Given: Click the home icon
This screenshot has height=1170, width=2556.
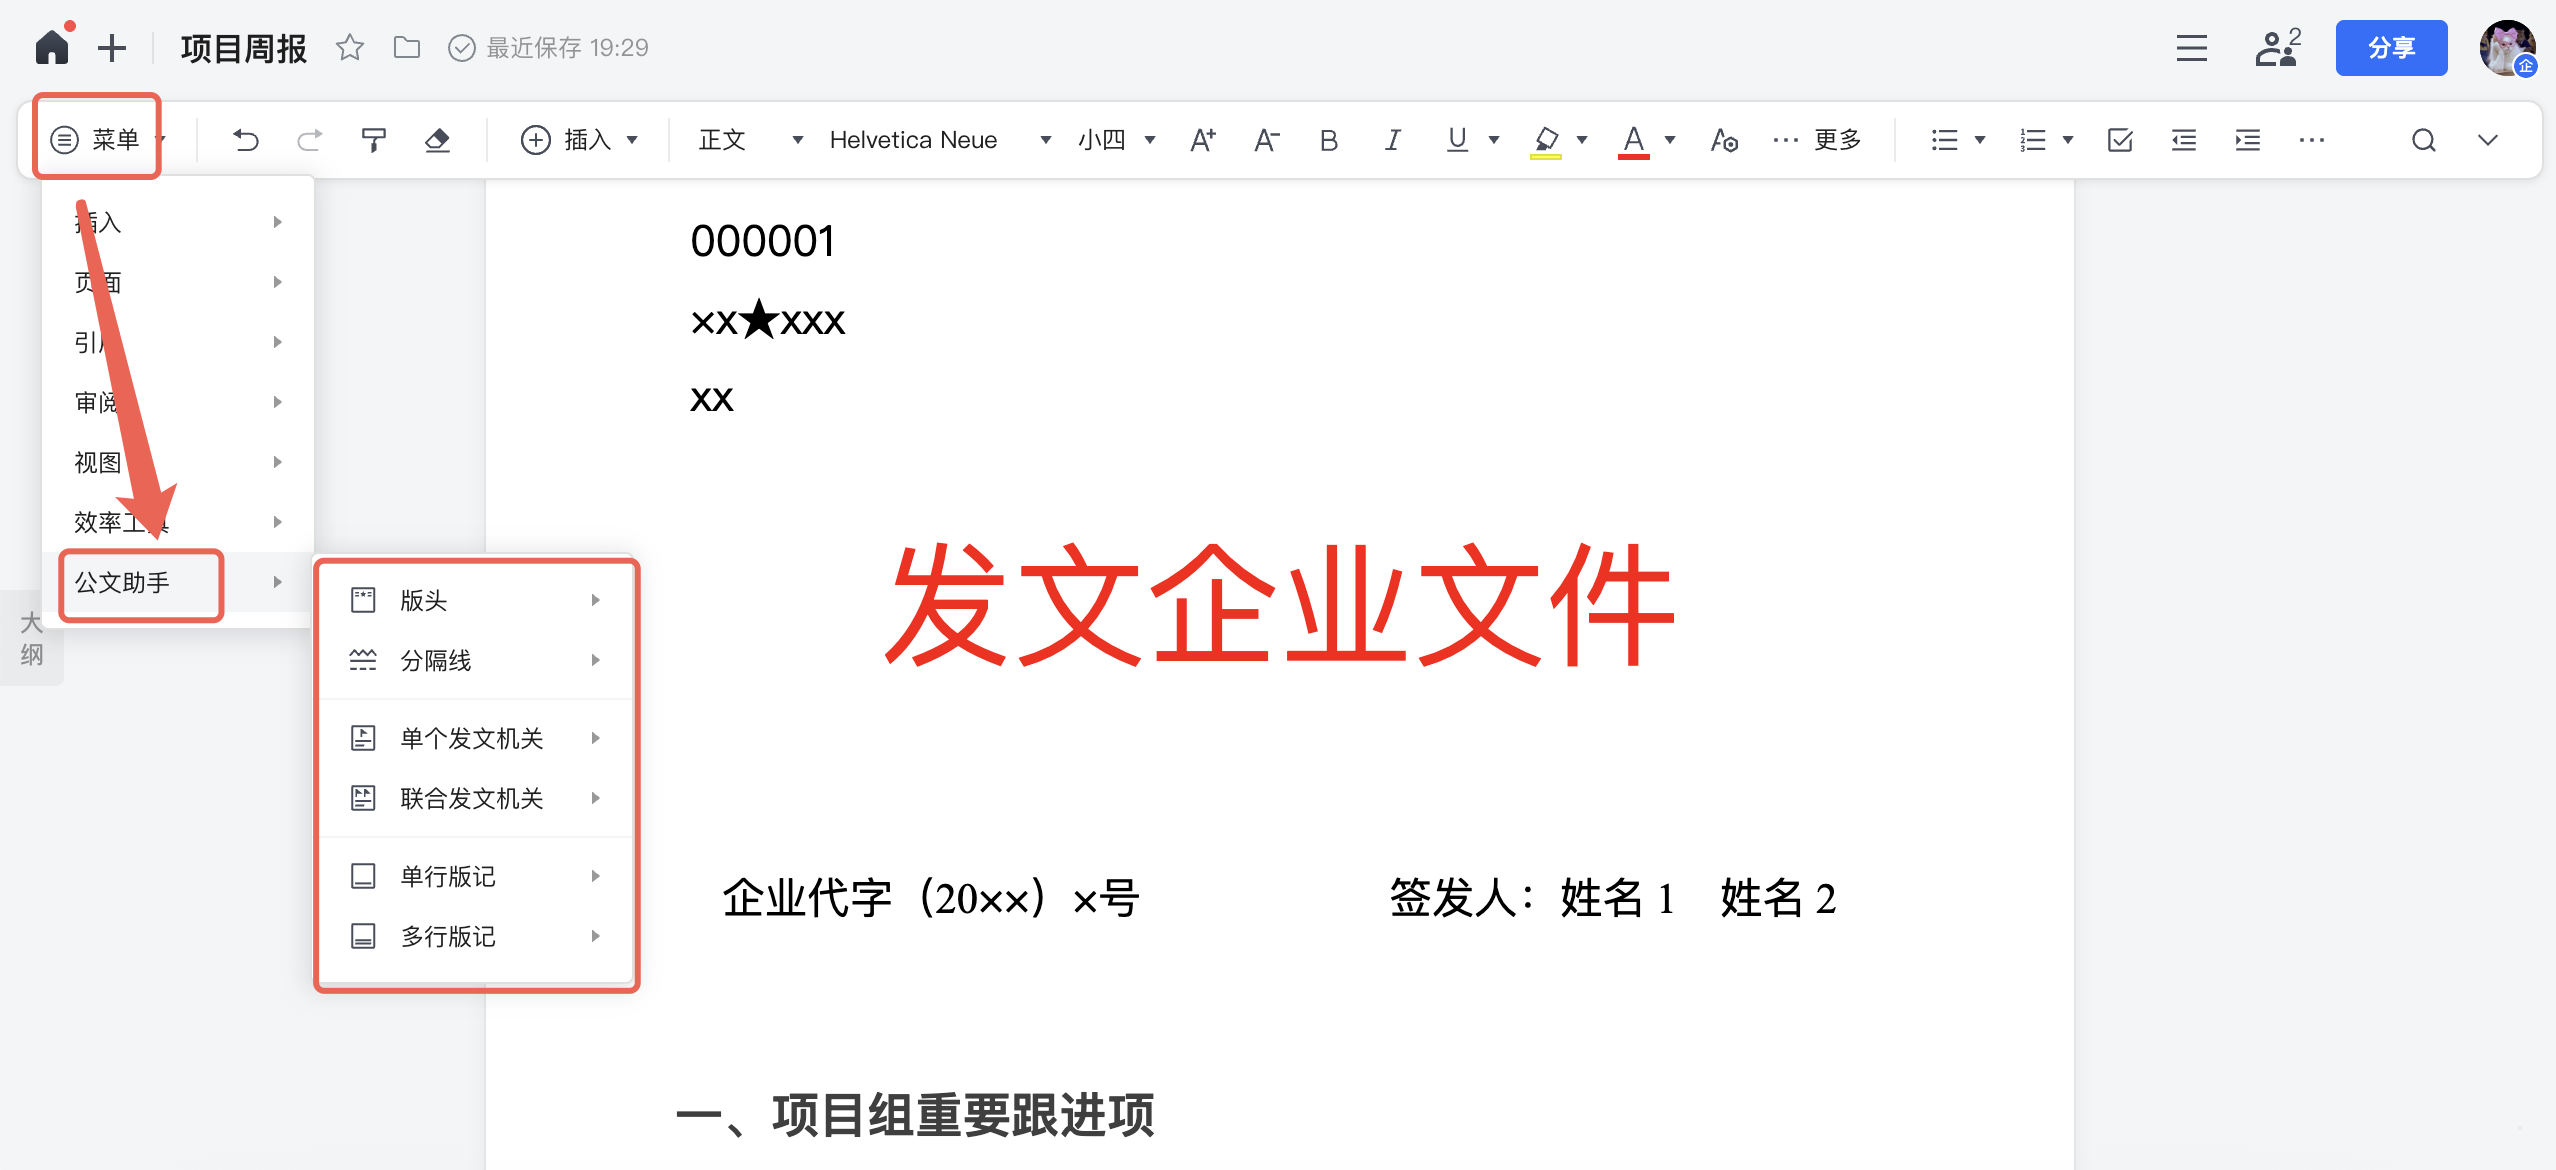Looking at the screenshot, I should (x=52, y=47).
